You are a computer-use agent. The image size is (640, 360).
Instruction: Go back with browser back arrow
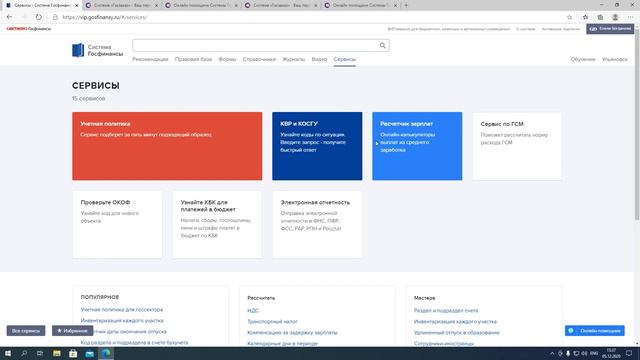tap(9, 17)
